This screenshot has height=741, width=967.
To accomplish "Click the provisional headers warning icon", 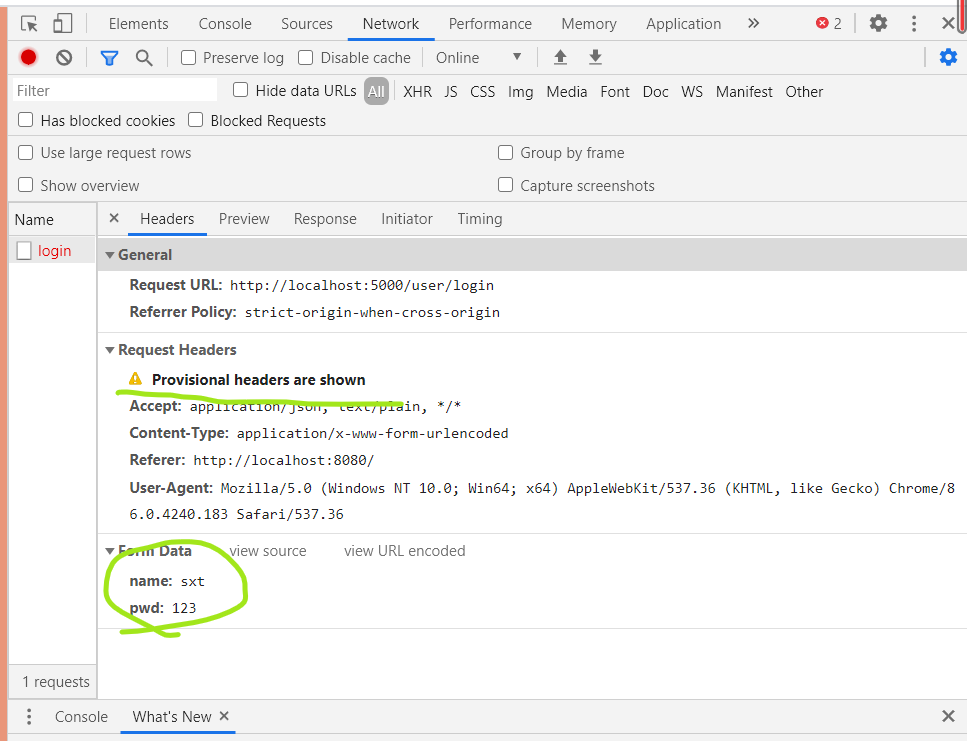I will (x=135, y=379).
